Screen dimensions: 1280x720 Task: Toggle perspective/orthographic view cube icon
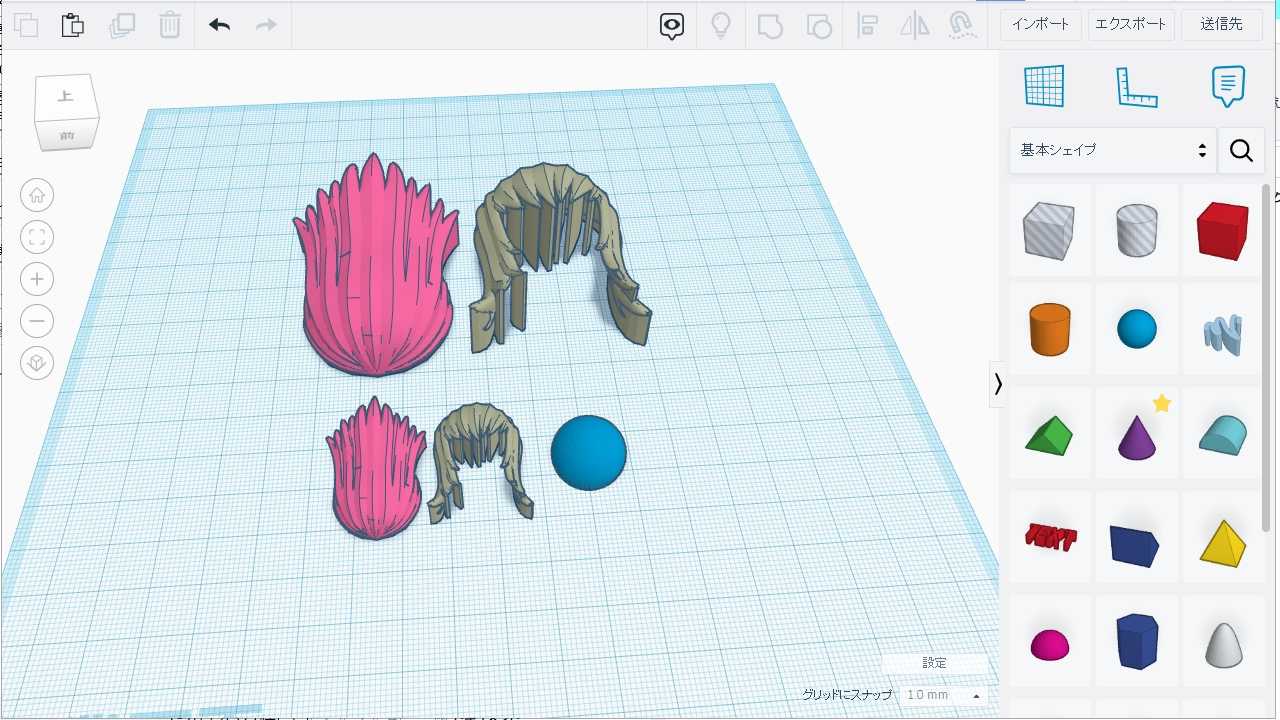point(37,363)
